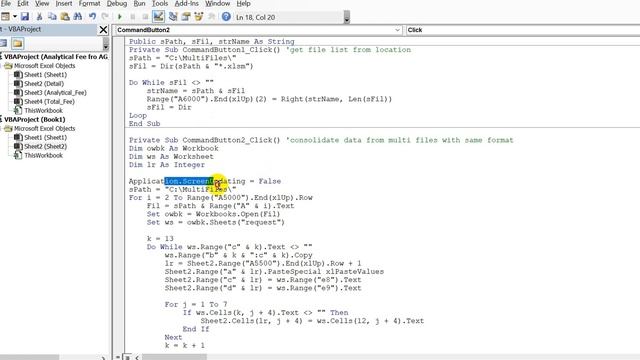Image resolution: width=640 pixels, height=360 pixels.
Task: Open the blue Help question icon
Action: (x=226, y=17)
